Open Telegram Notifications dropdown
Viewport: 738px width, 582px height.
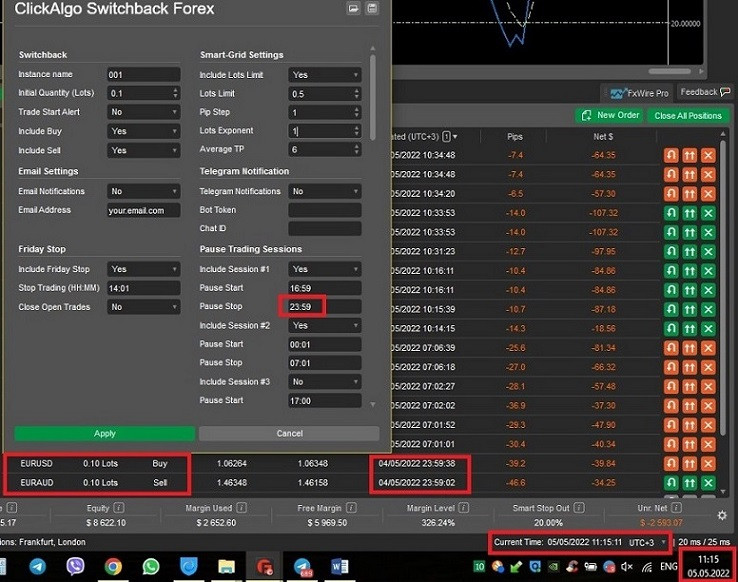click(325, 191)
